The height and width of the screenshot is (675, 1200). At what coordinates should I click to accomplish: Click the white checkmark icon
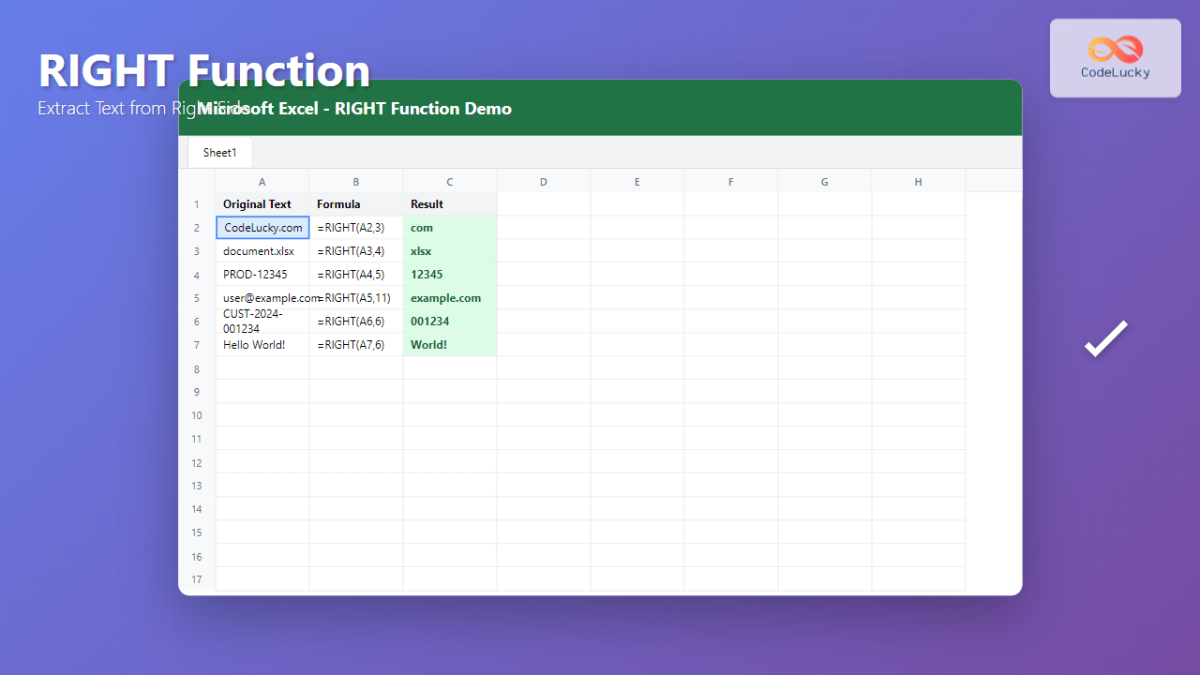(1104, 340)
